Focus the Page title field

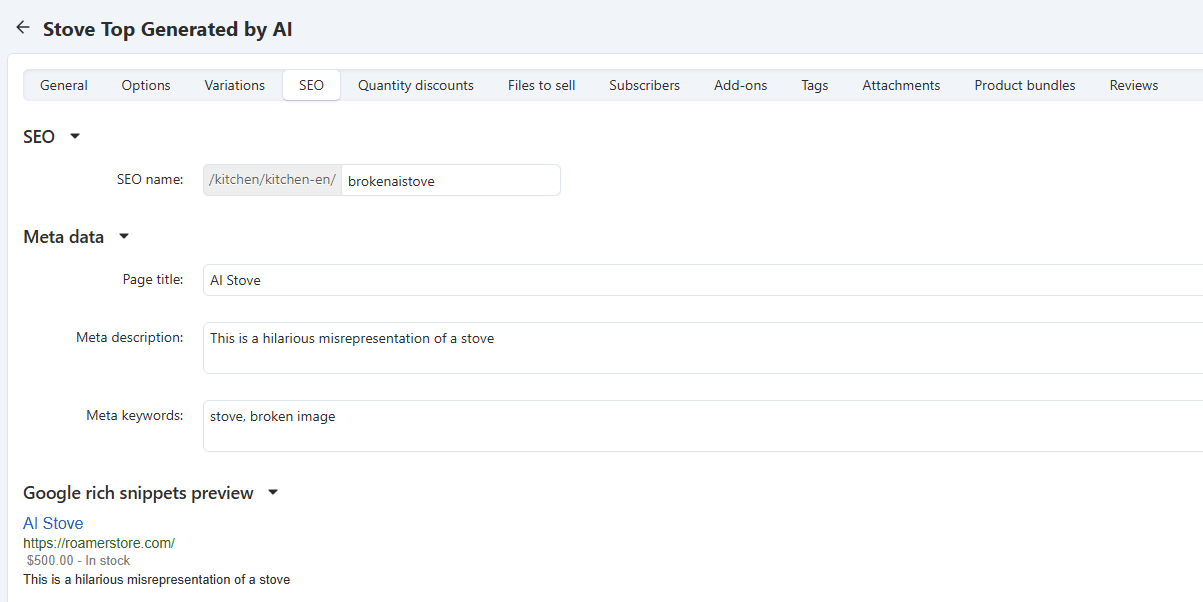point(700,280)
